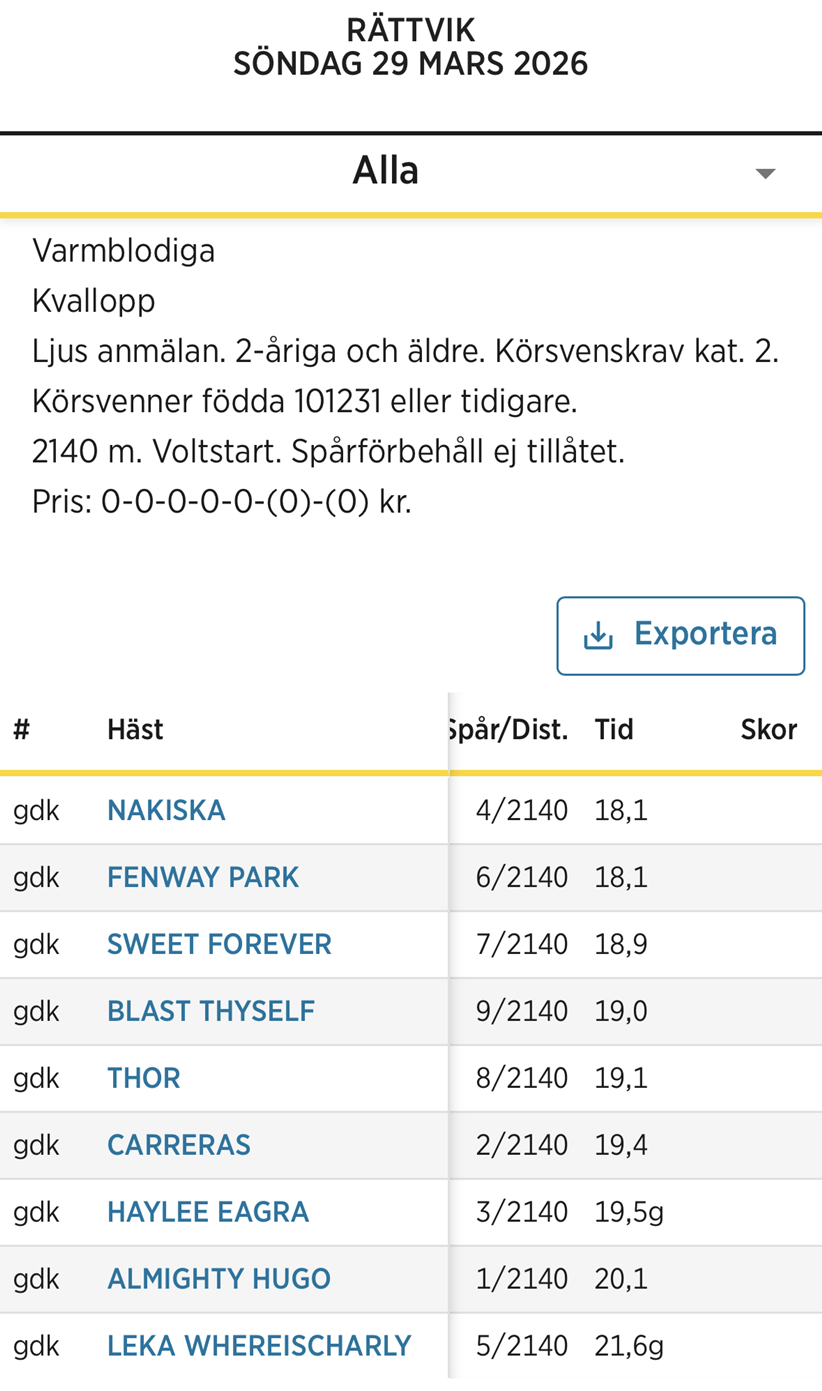822x1391 pixels.
Task: Click the RÄTTVIK page heading
Action: coord(411,30)
